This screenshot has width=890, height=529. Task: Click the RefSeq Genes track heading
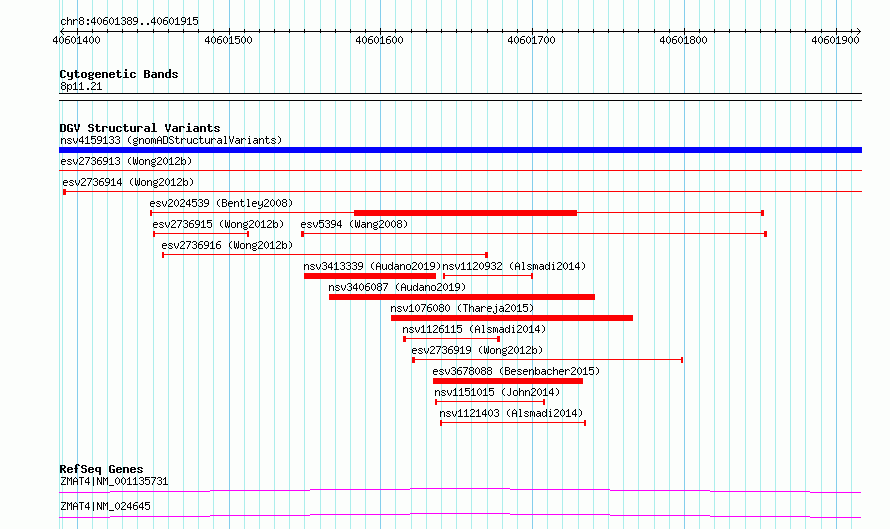(101, 469)
